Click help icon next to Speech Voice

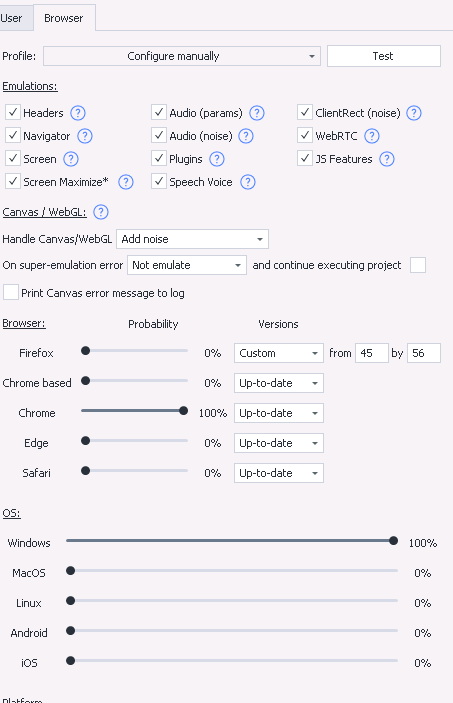[248, 182]
